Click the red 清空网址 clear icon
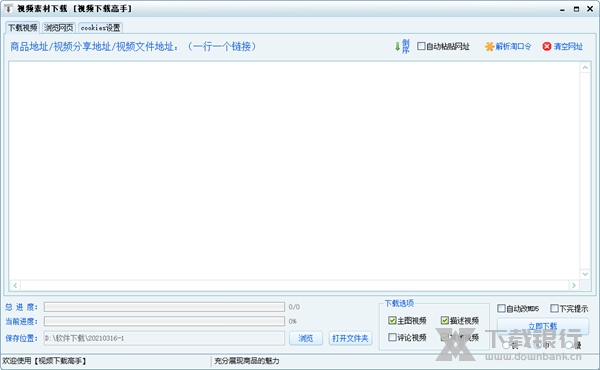 point(547,46)
